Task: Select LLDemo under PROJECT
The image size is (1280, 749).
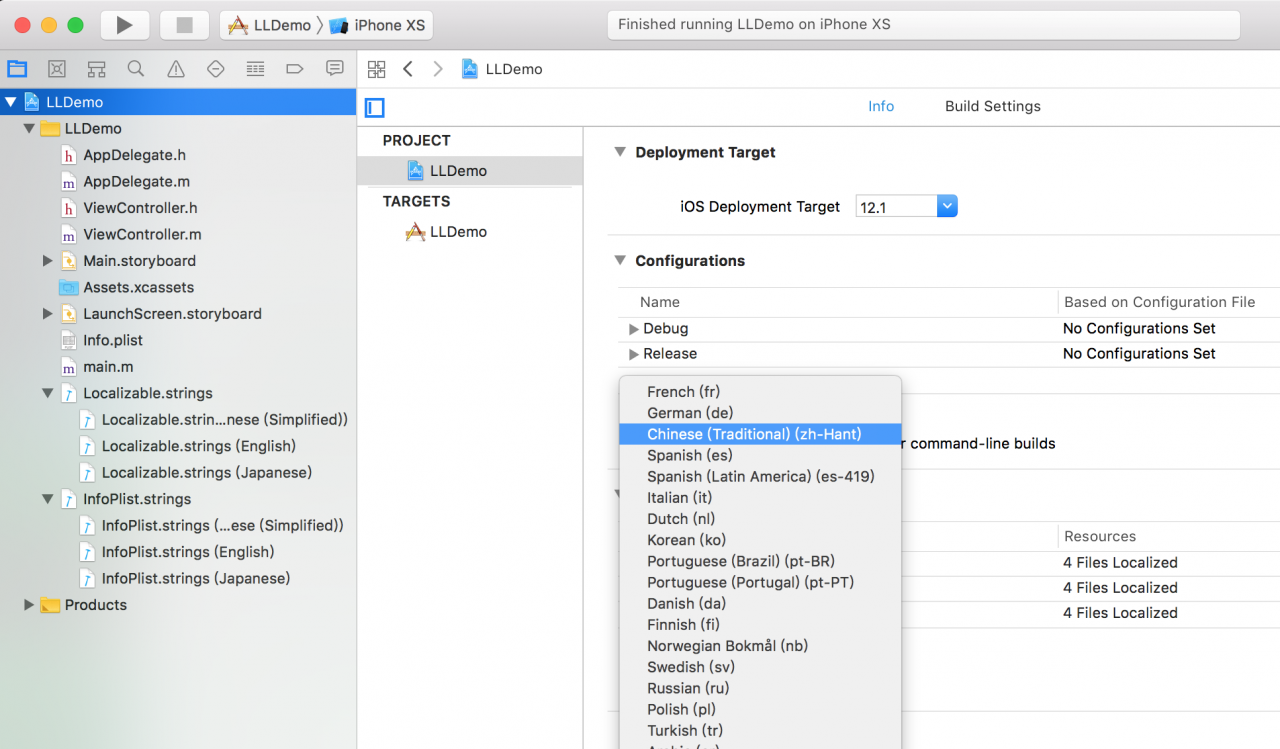Action: coord(458,171)
